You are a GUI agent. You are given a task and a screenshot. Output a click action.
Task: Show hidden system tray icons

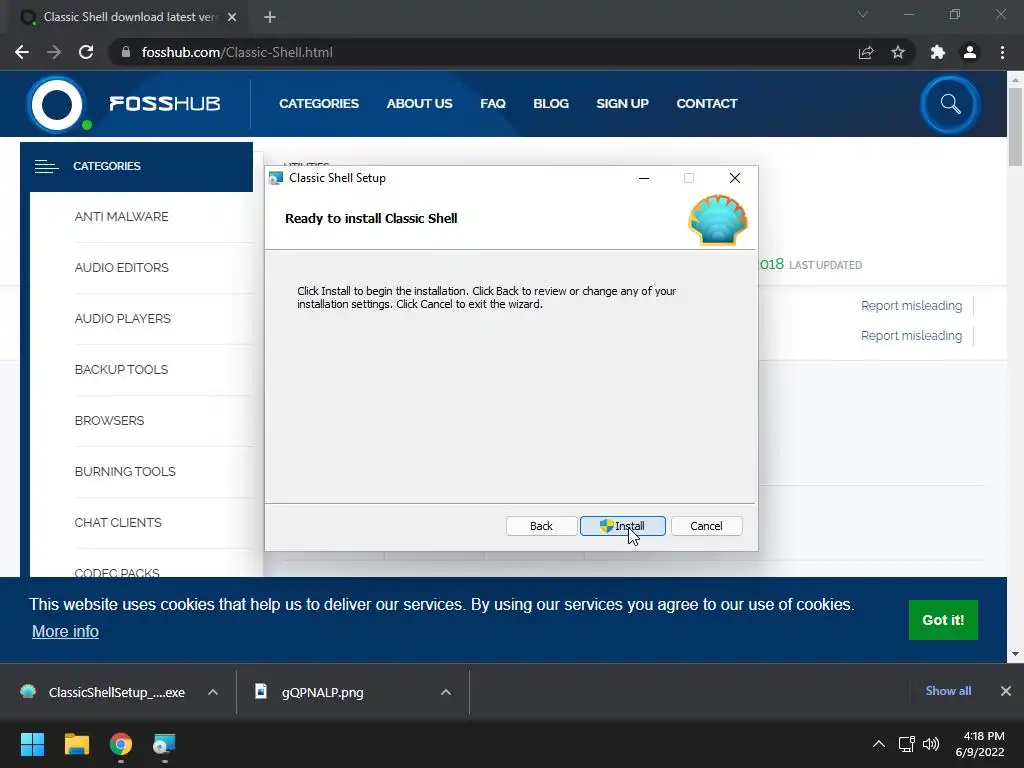pos(879,744)
